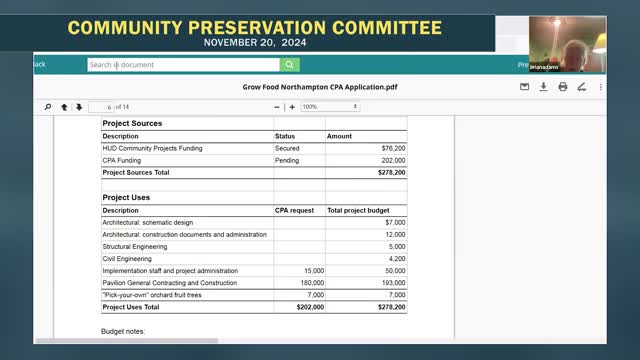Click Pavilion General Contracting and Construction

click(x=170, y=283)
